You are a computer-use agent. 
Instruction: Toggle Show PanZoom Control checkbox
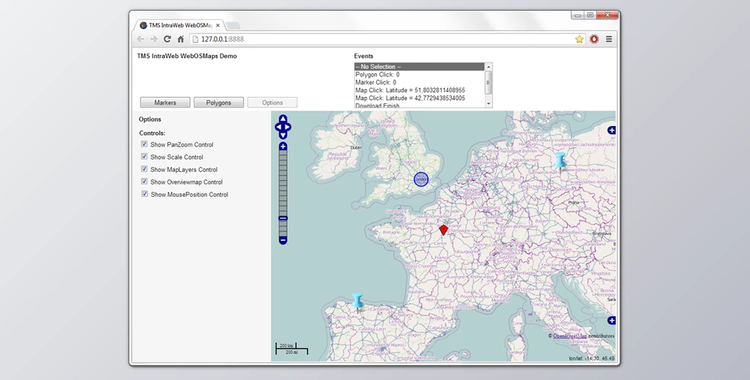coord(144,144)
